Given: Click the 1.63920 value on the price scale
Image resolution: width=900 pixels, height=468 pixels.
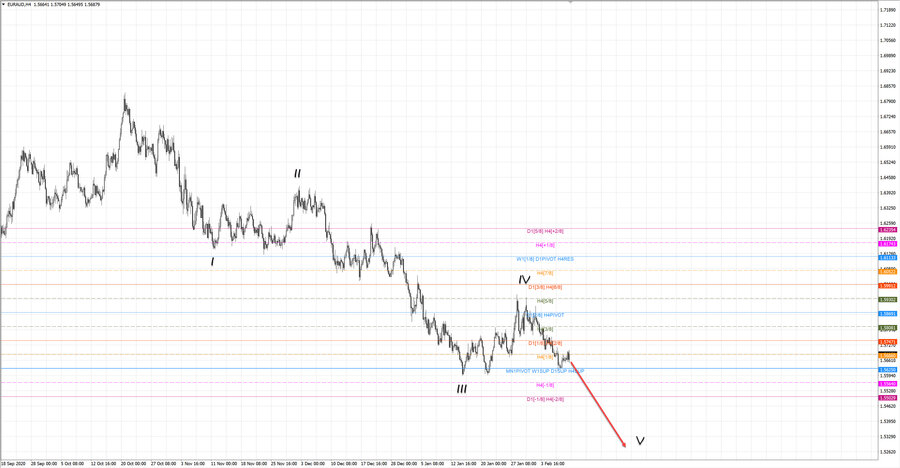Looking at the screenshot, I should (888, 193).
